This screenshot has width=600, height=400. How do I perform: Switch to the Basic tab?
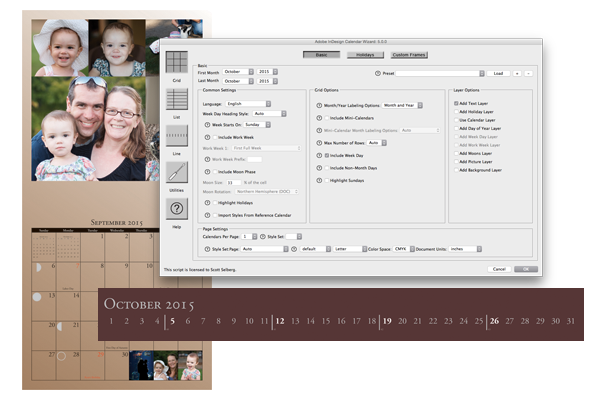[x=321, y=55]
